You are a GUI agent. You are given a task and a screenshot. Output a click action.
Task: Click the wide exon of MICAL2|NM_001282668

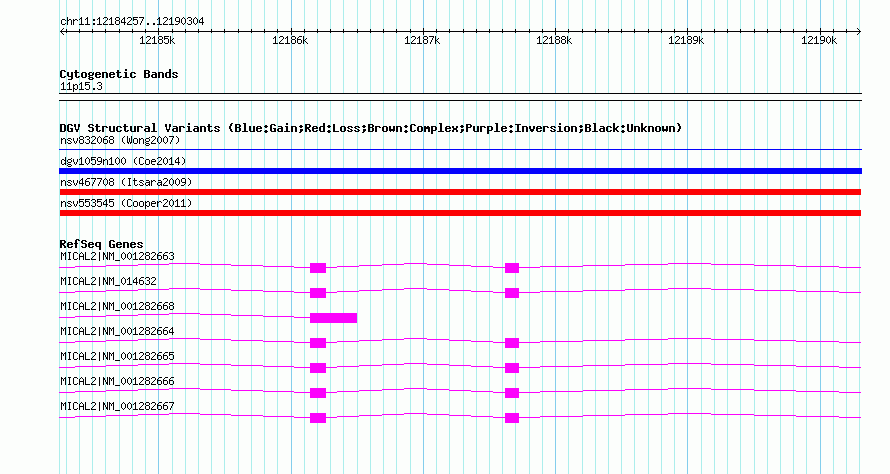click(334, 318)
